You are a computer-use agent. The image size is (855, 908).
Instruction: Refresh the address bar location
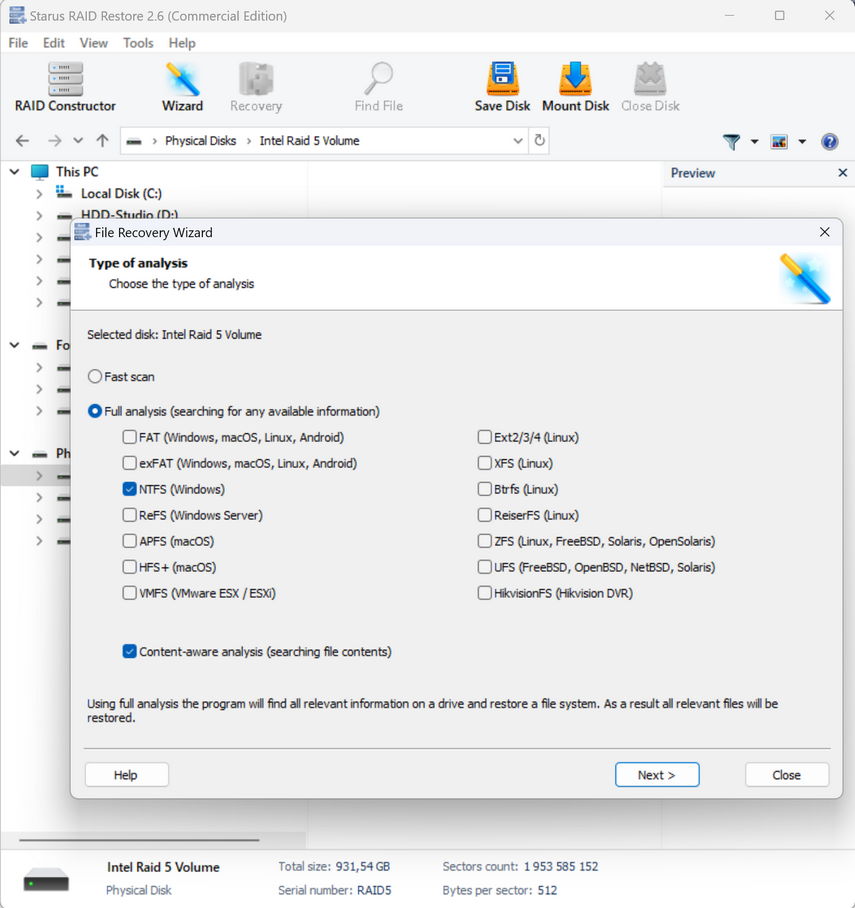click(x=539, y=141)
